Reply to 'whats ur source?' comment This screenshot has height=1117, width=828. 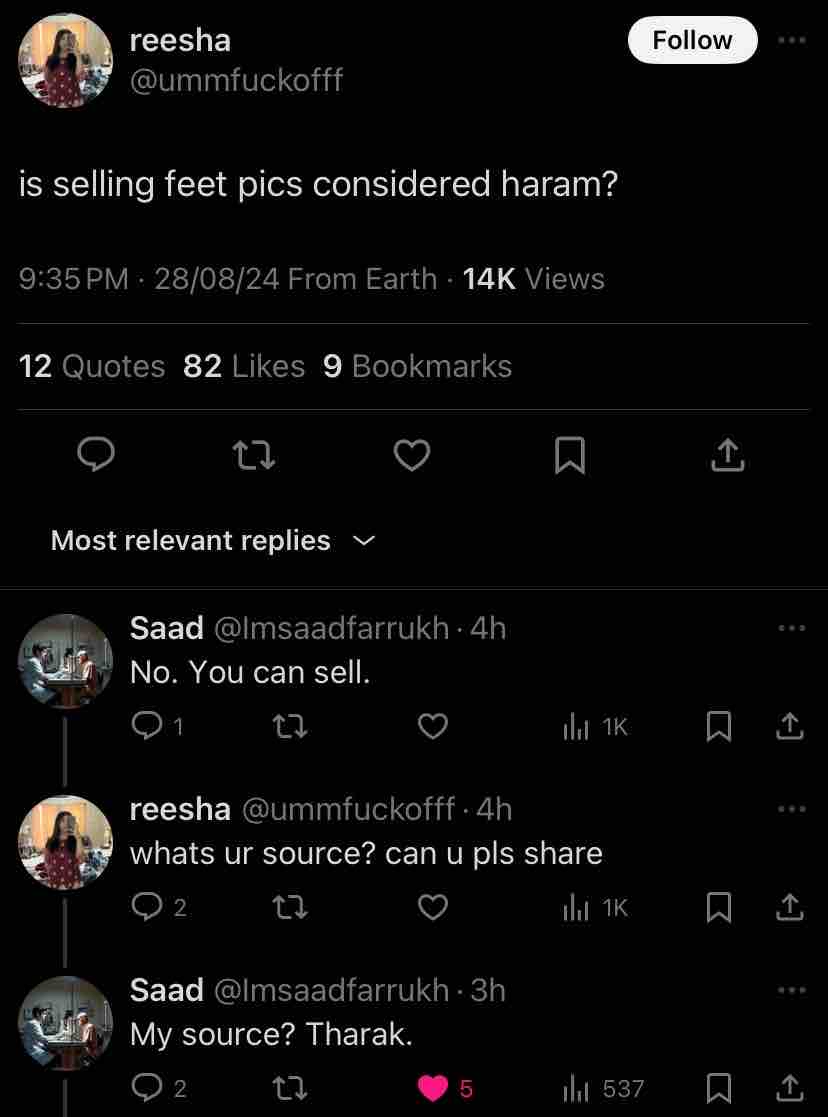(x=148, y=907)
